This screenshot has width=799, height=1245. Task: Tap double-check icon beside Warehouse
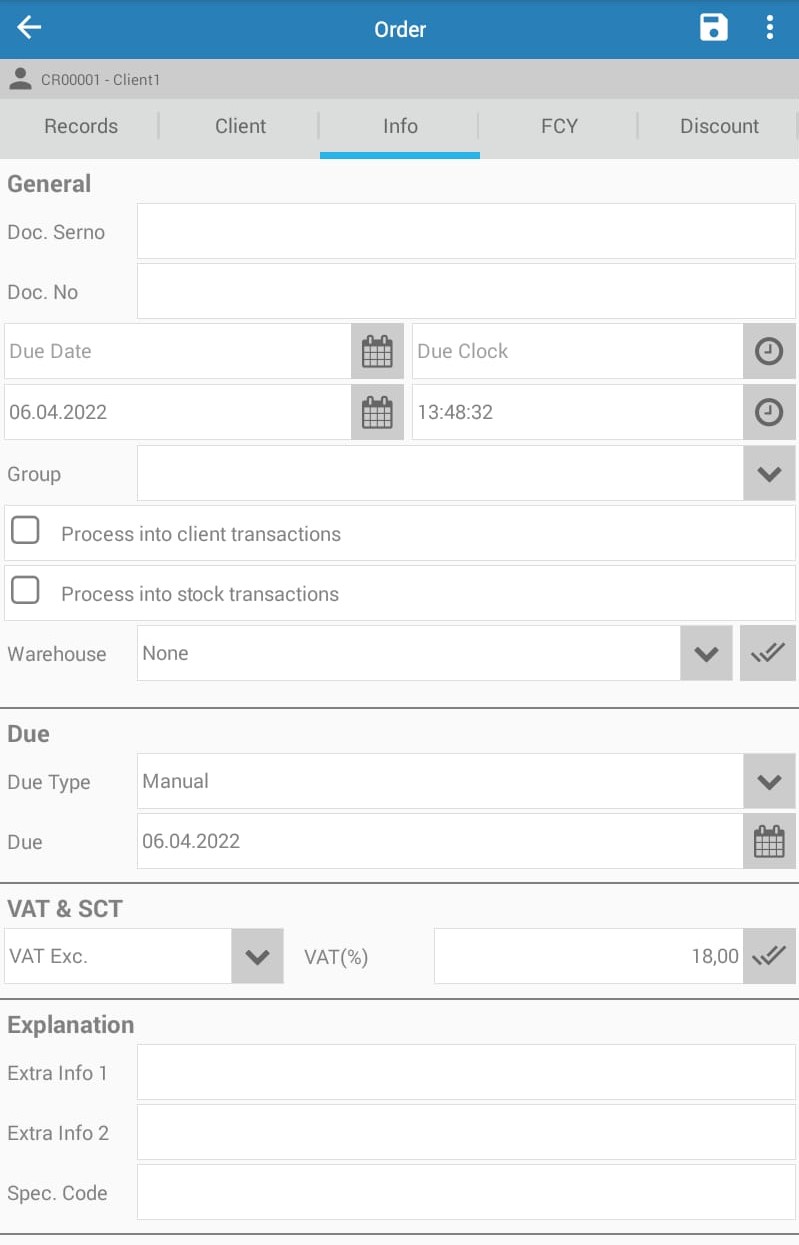point(768,653)
